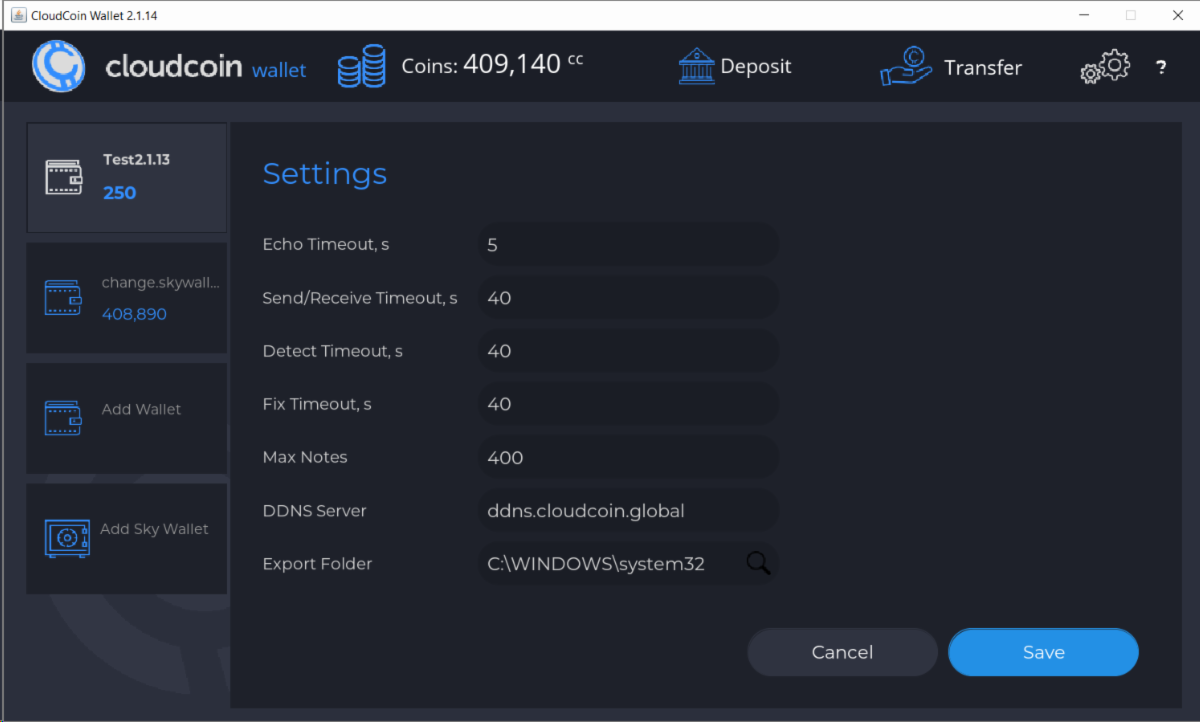Image resolution: width=1200 pixels, height=722 pixels.
Task: Click the Detect Timeout field
Action: (x=628, y=351)
